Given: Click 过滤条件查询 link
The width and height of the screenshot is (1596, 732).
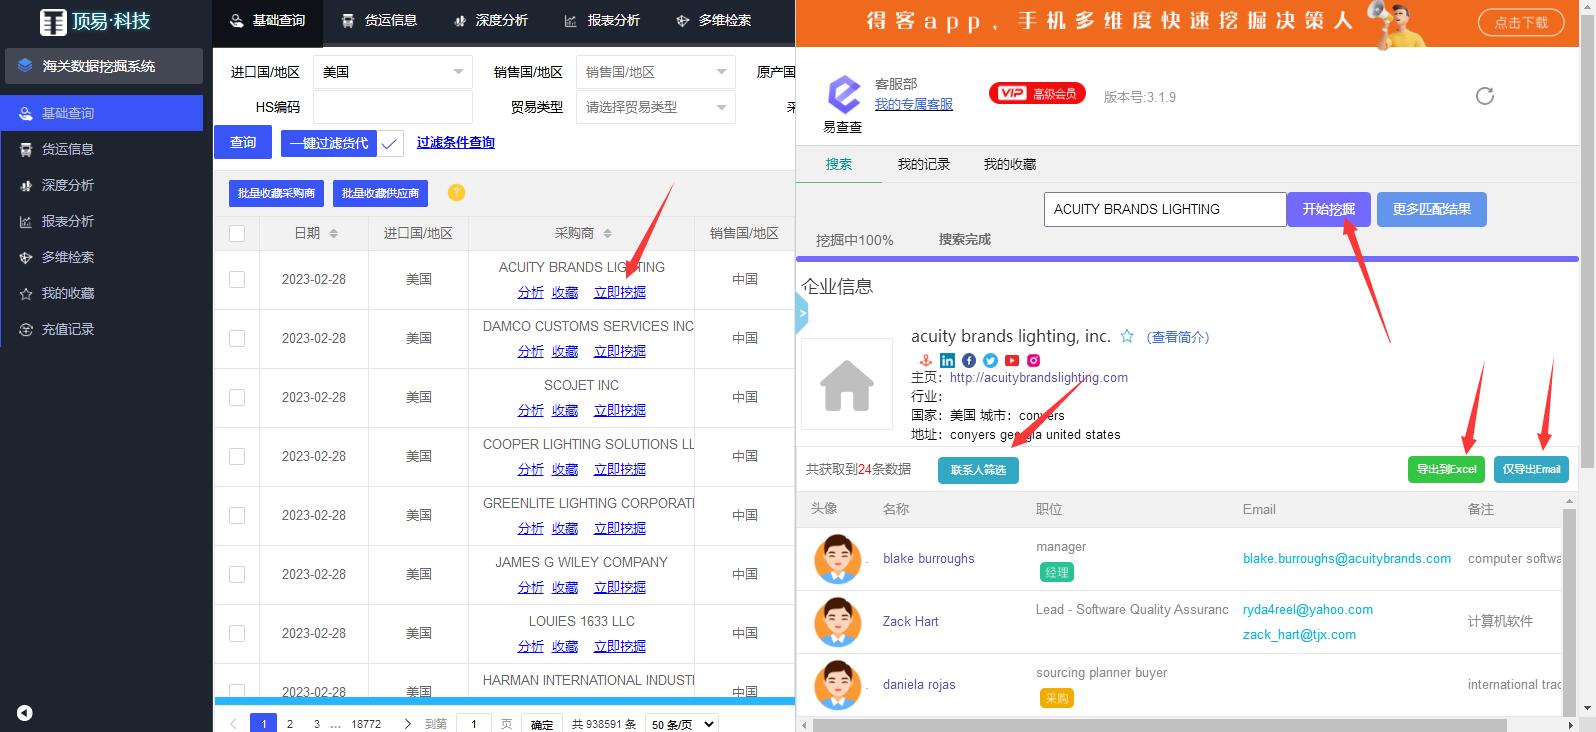Looking at the screenshot, I should (456, 142).
